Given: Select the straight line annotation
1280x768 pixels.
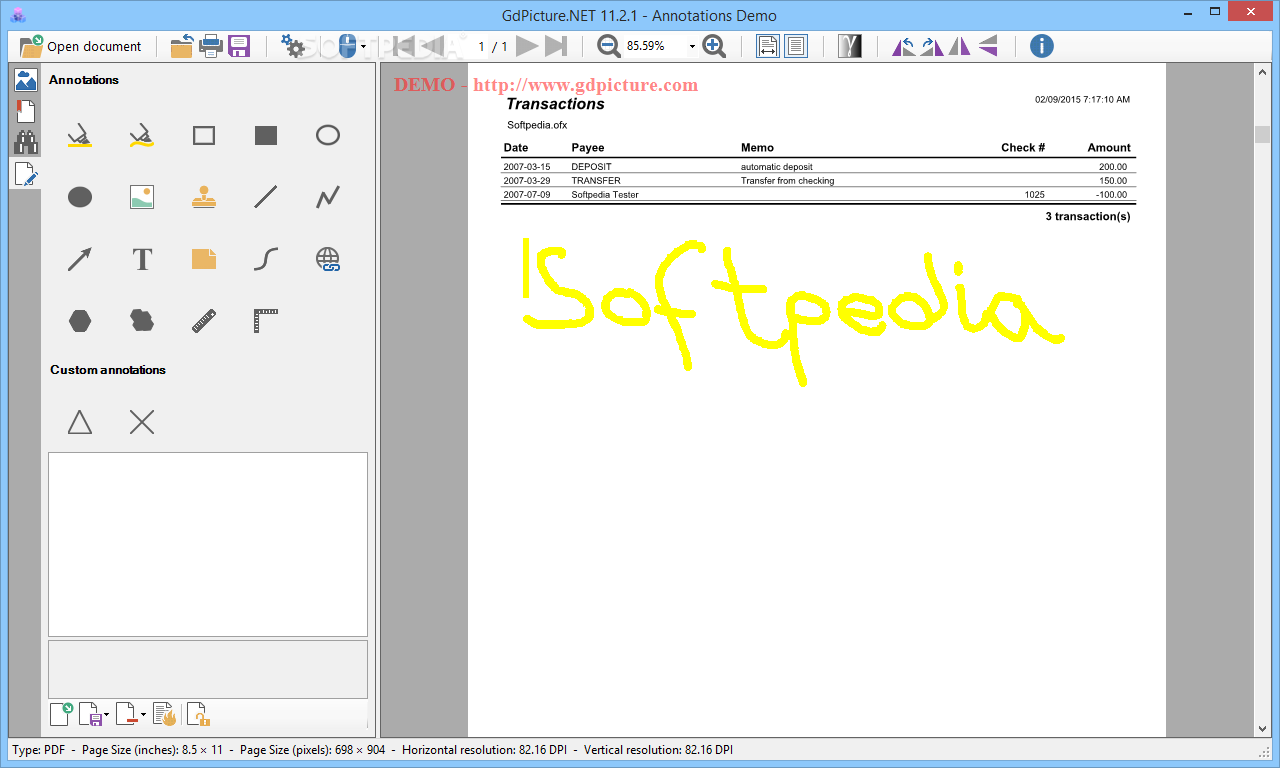Looking at the screenshot, I should tap(266, 198).
